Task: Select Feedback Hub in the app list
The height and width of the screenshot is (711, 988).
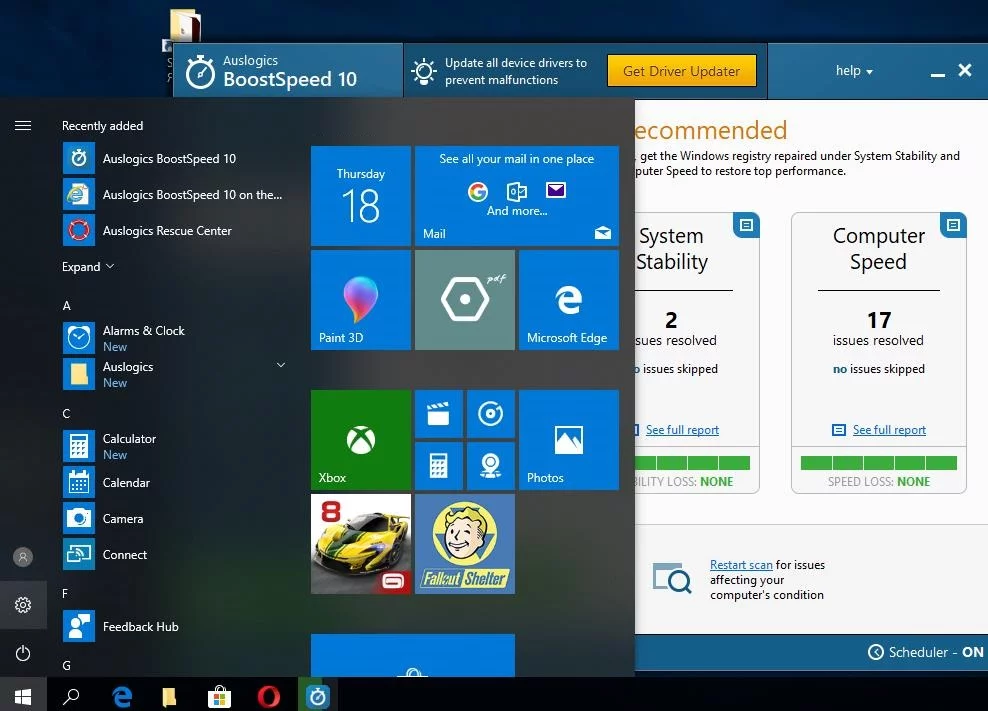Action: [140, 627]
